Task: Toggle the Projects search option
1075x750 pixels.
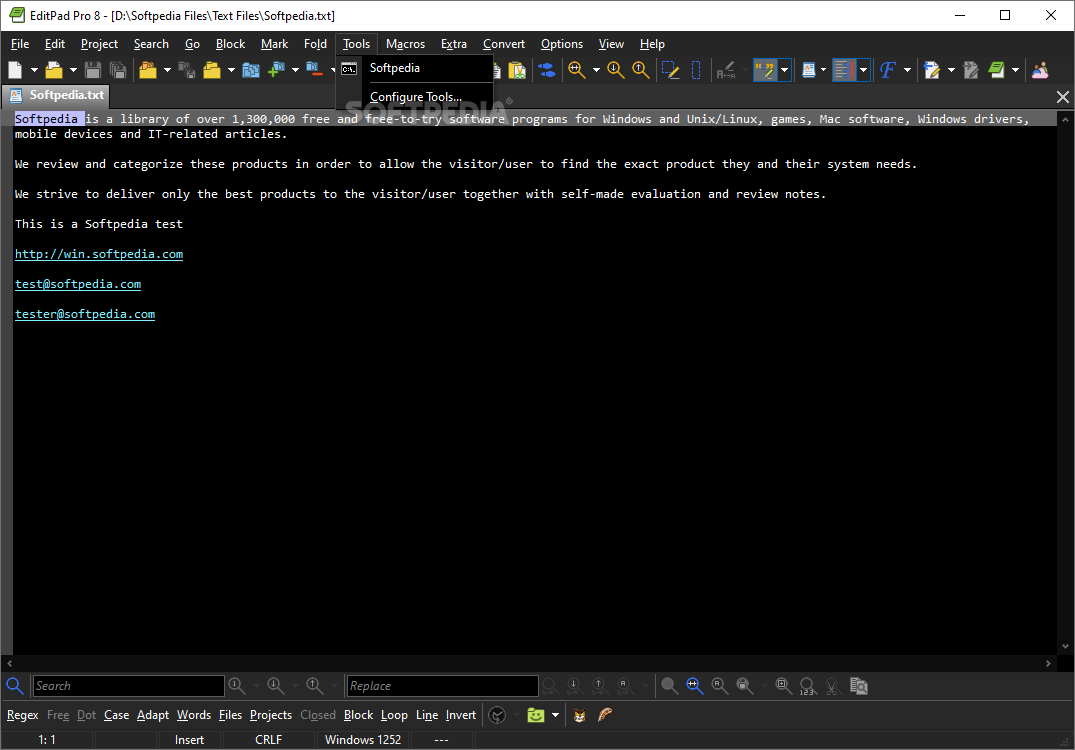Action: pos(271,715)
